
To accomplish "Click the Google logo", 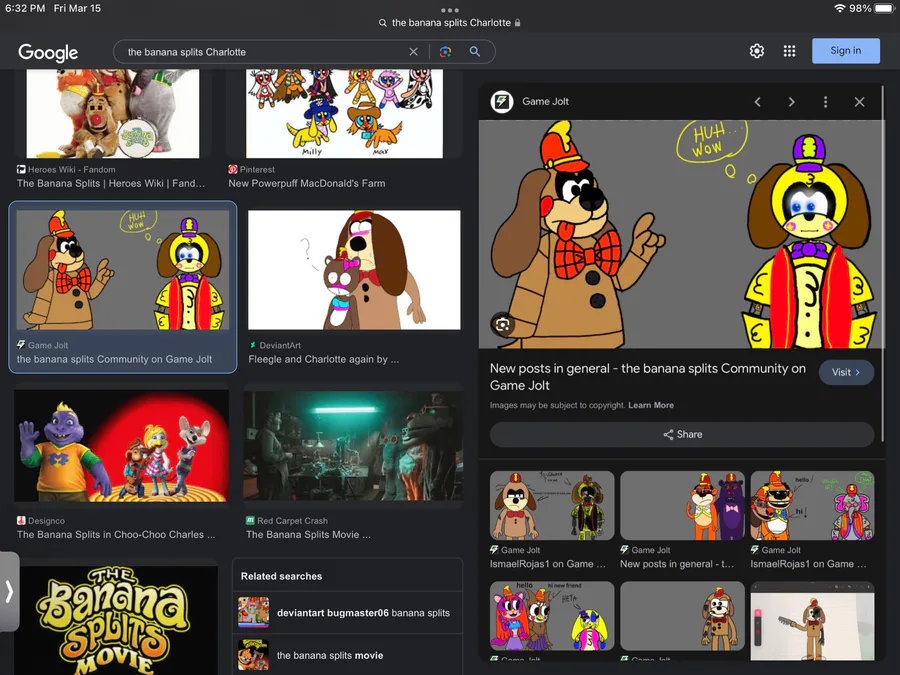I will (x=48, y=52).
